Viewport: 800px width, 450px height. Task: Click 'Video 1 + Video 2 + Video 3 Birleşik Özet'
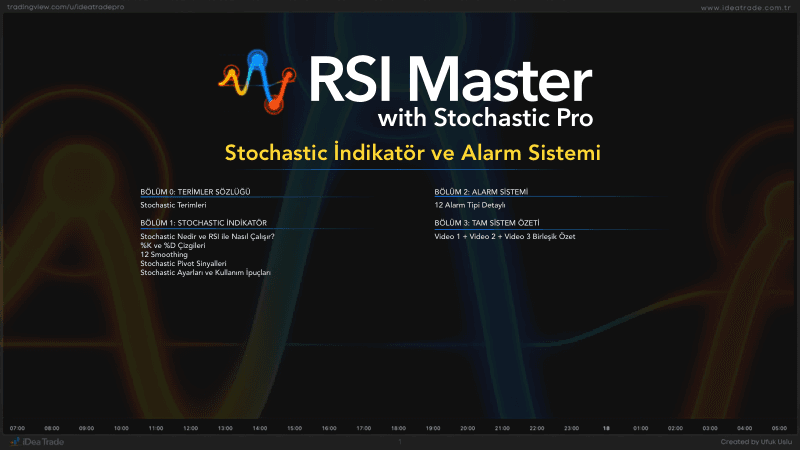pyautogui.click(x=505, y=236)
